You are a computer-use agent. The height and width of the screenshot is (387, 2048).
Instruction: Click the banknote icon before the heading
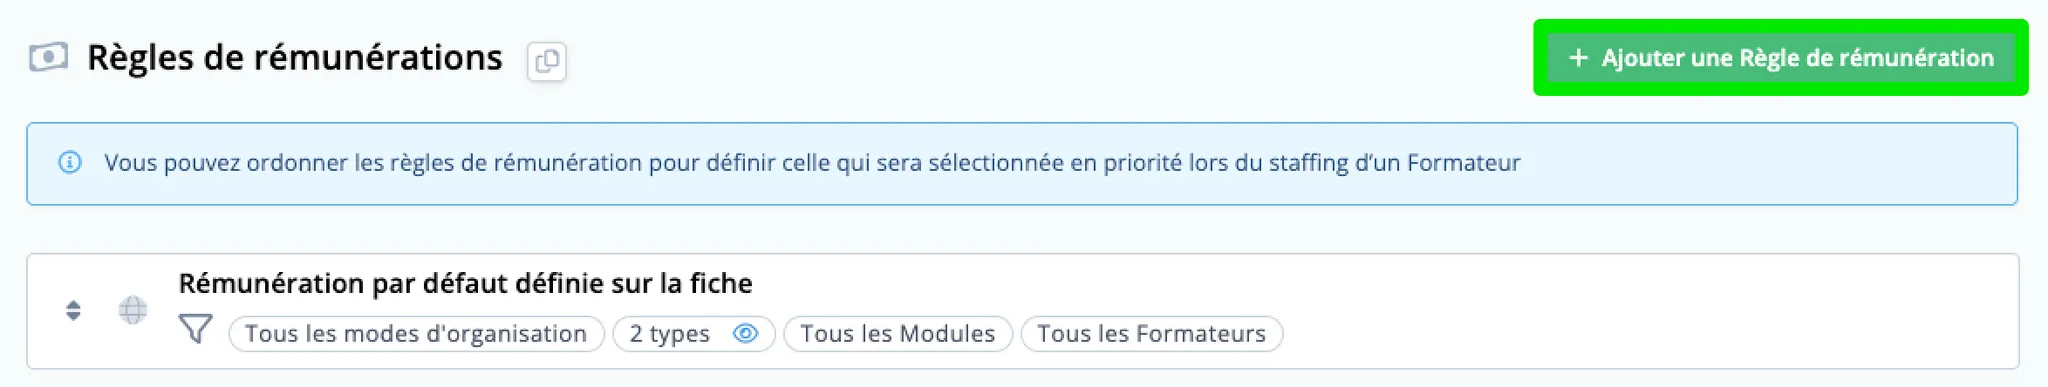tap(48, 58)
